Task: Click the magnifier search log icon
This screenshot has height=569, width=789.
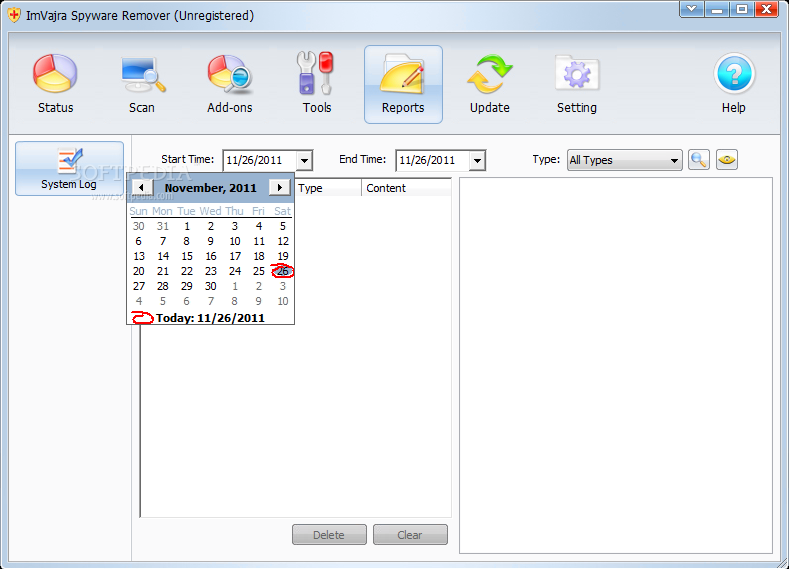Action: (699, 160)
